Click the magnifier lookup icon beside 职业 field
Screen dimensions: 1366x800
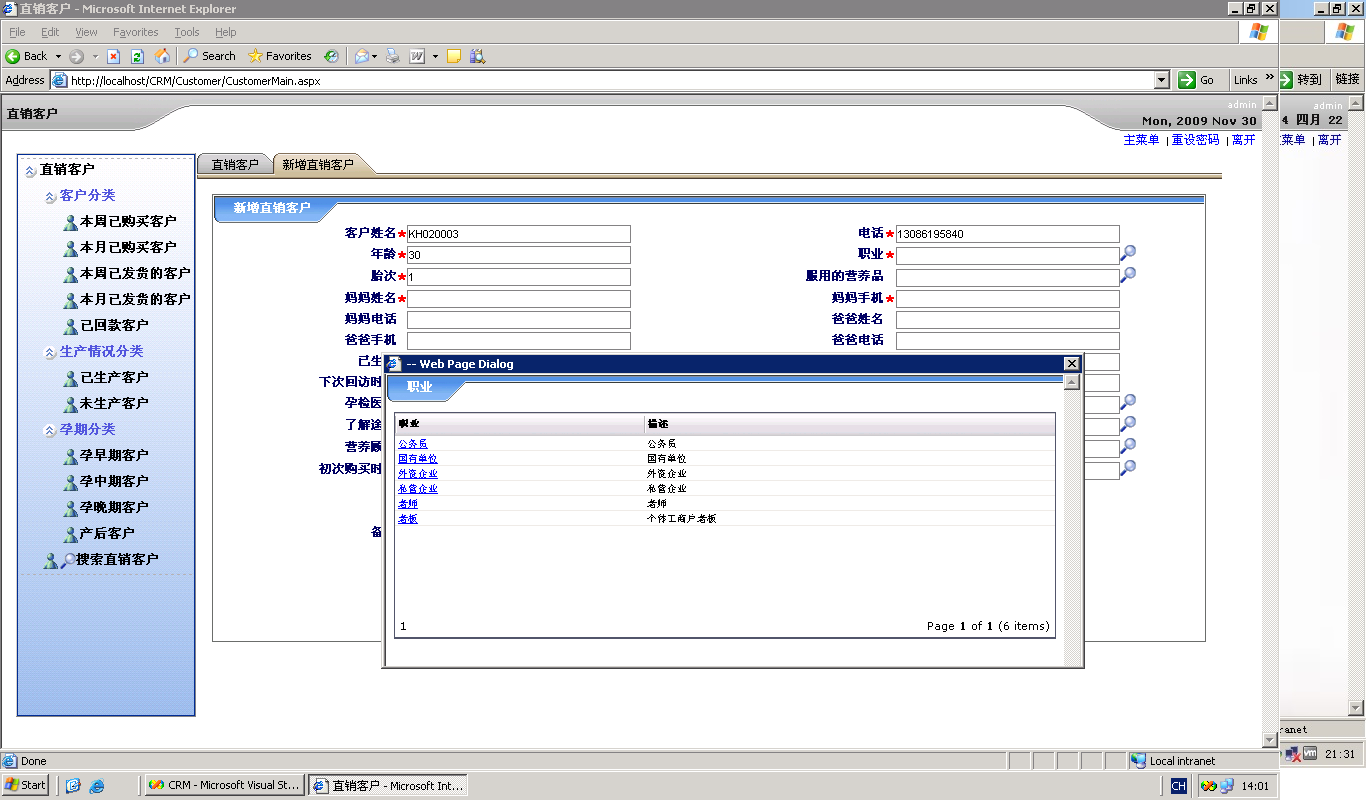(x=1127, y=254)
